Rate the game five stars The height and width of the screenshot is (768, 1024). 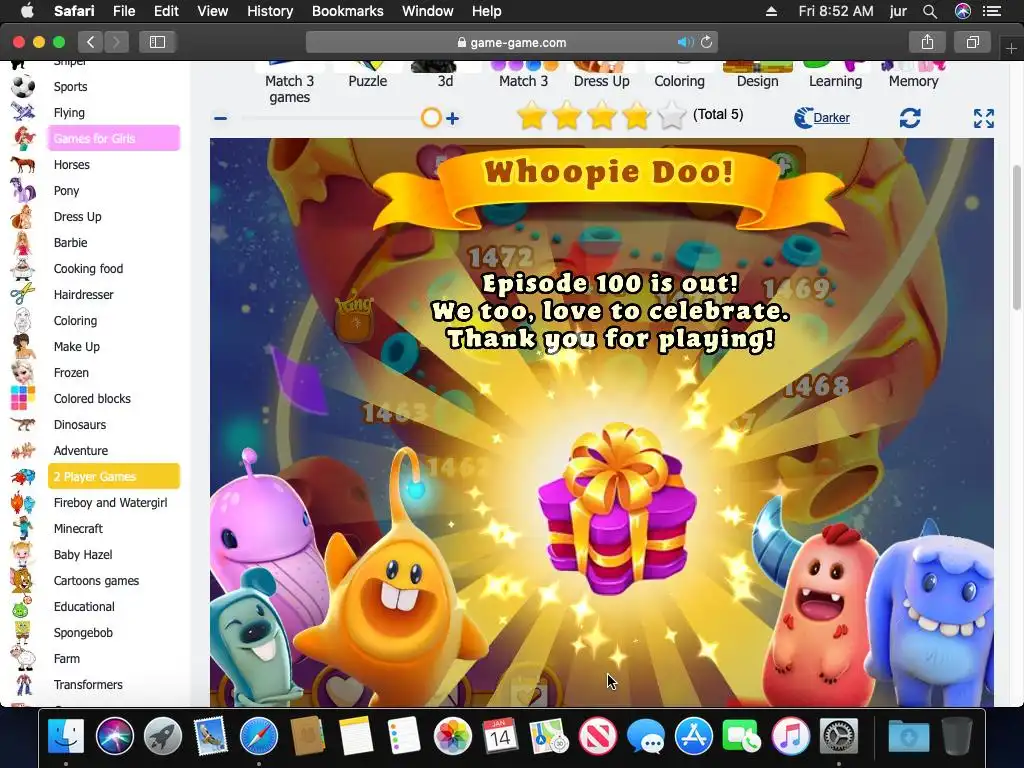(x=671, y=116)
